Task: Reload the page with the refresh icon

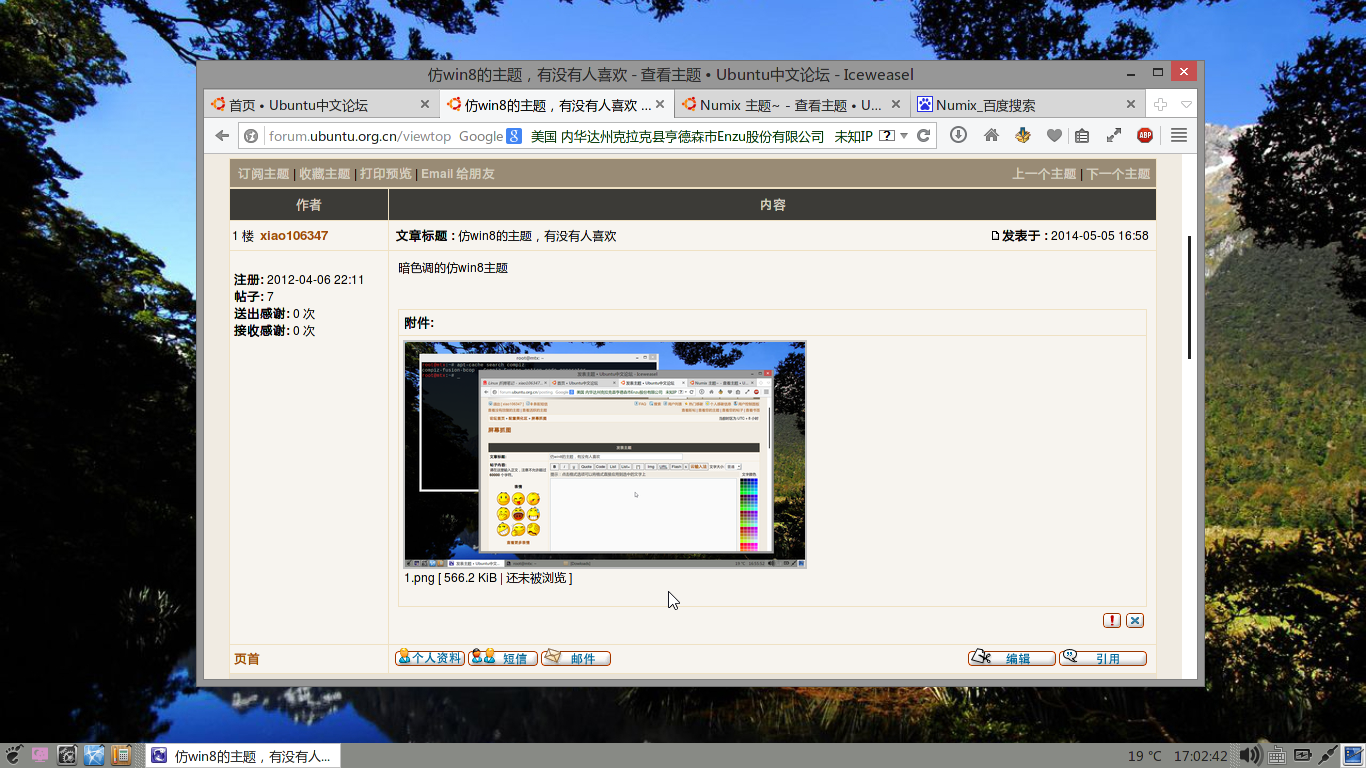Action: (924, 136)
